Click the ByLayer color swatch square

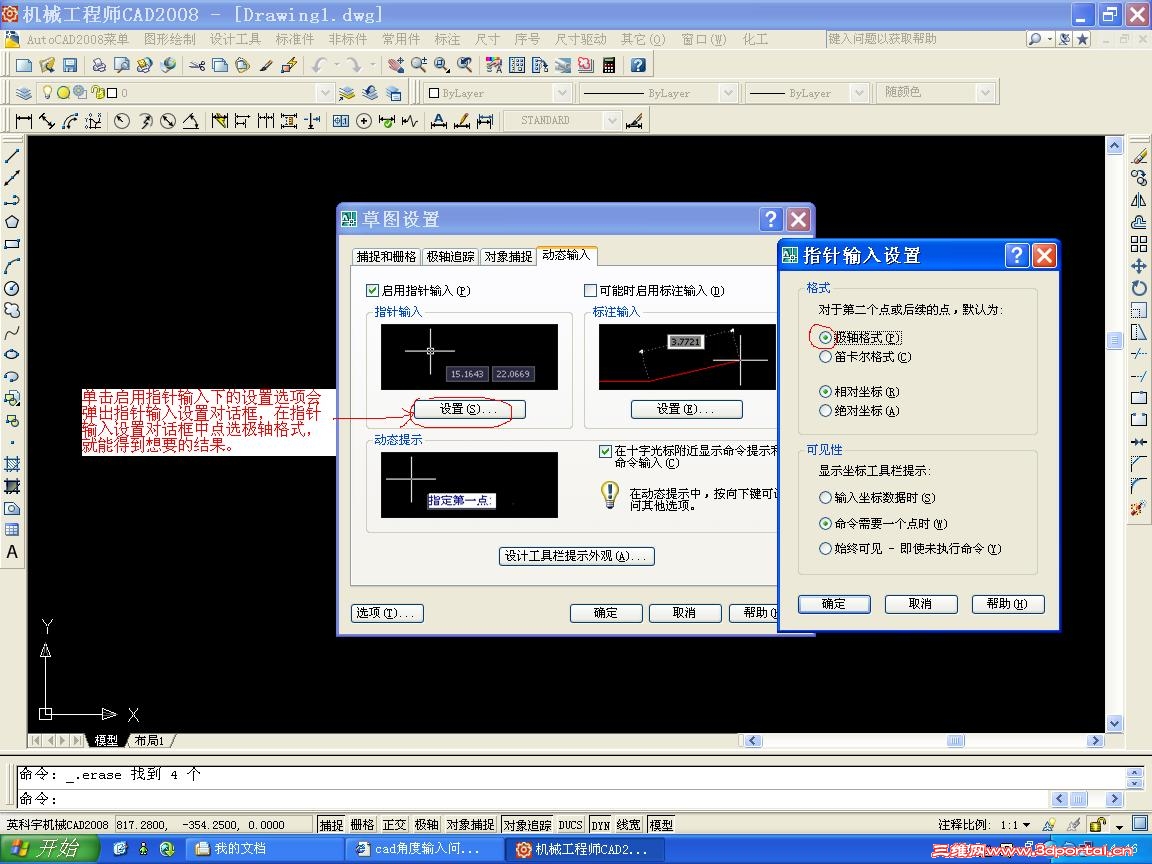[x=433, y=93]
